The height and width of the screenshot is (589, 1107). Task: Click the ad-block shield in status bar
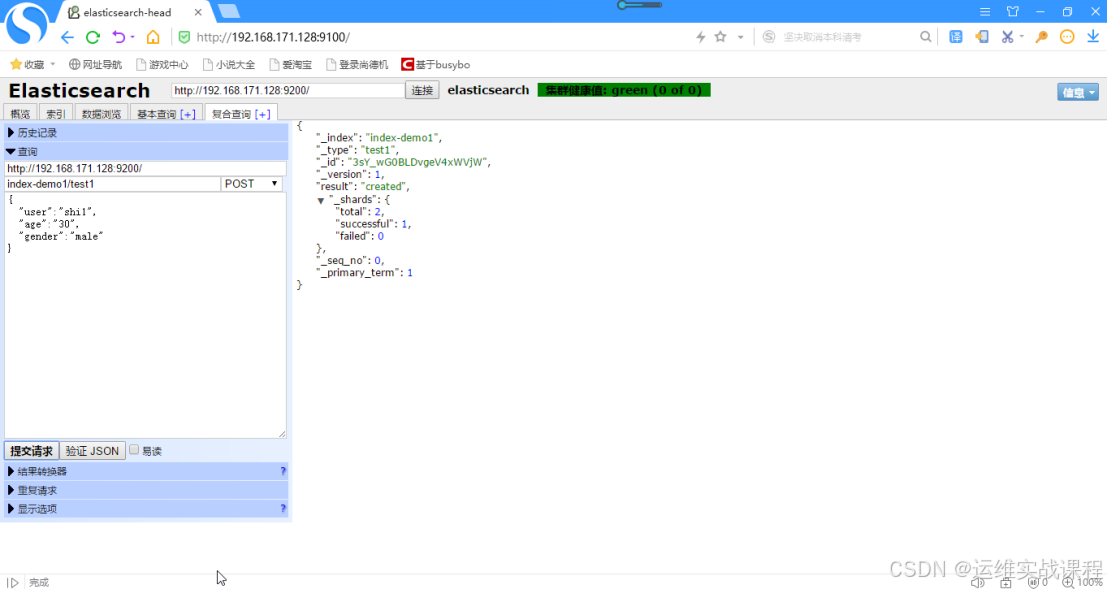pos(1033,583)
